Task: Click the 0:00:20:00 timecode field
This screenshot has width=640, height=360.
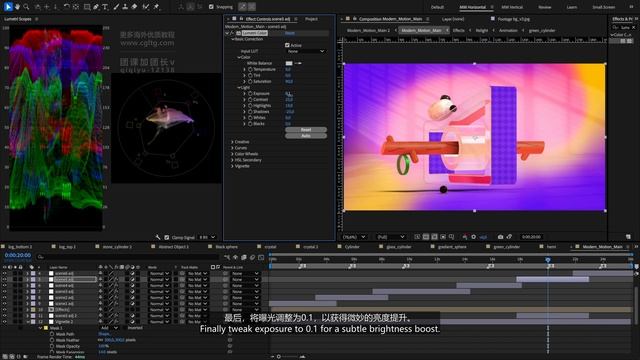Action: (x=18, y=255)
